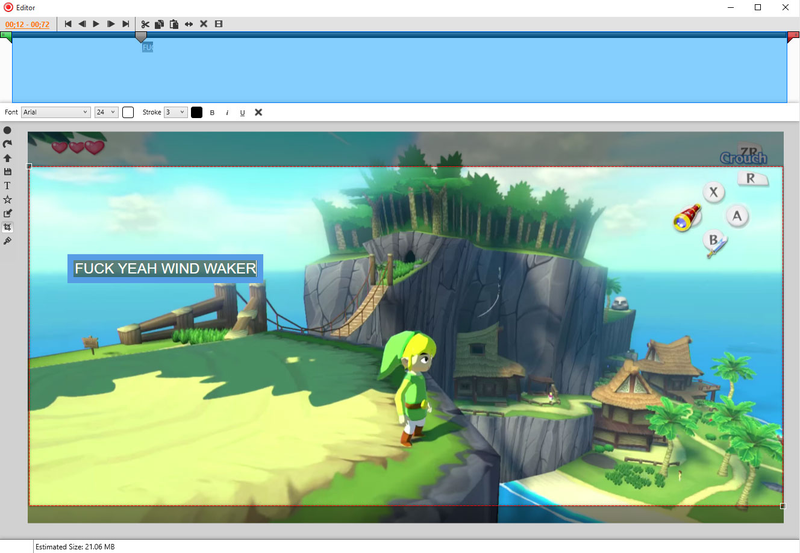Click the bottom-right crop handle on the preview

click(x=783, y=506)
